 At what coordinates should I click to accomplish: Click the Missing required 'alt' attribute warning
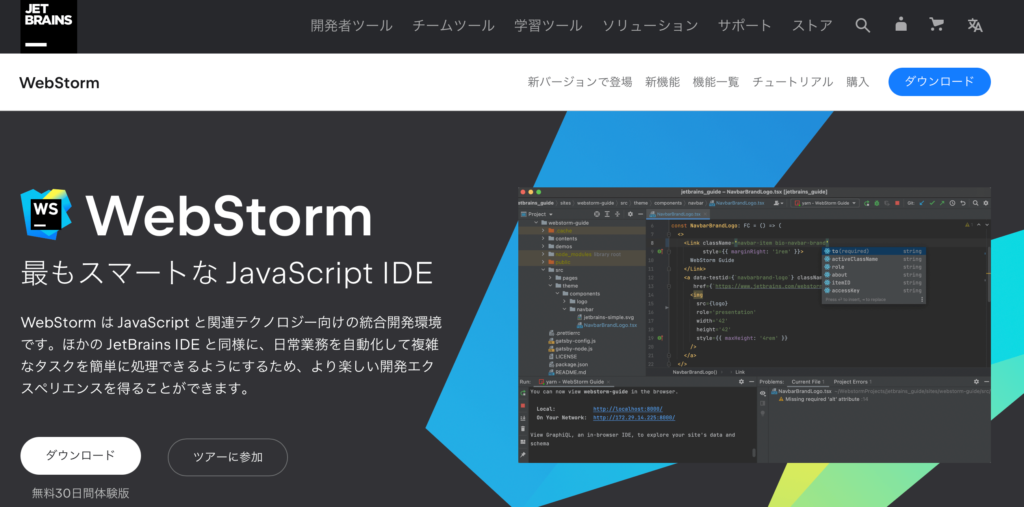coord(823,399)
